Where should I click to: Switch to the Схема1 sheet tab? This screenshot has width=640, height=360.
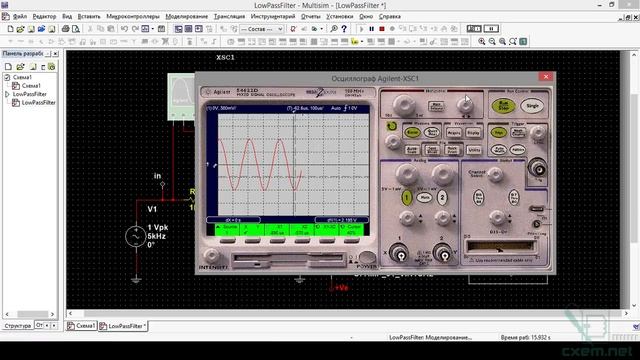[x=82, y=326]
